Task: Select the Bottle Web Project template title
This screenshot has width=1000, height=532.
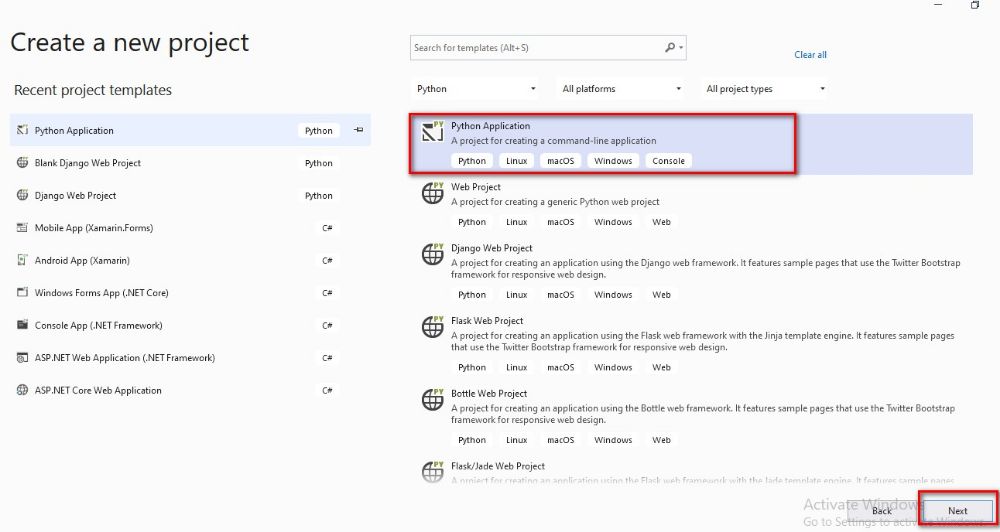Action: click(489, 394)
